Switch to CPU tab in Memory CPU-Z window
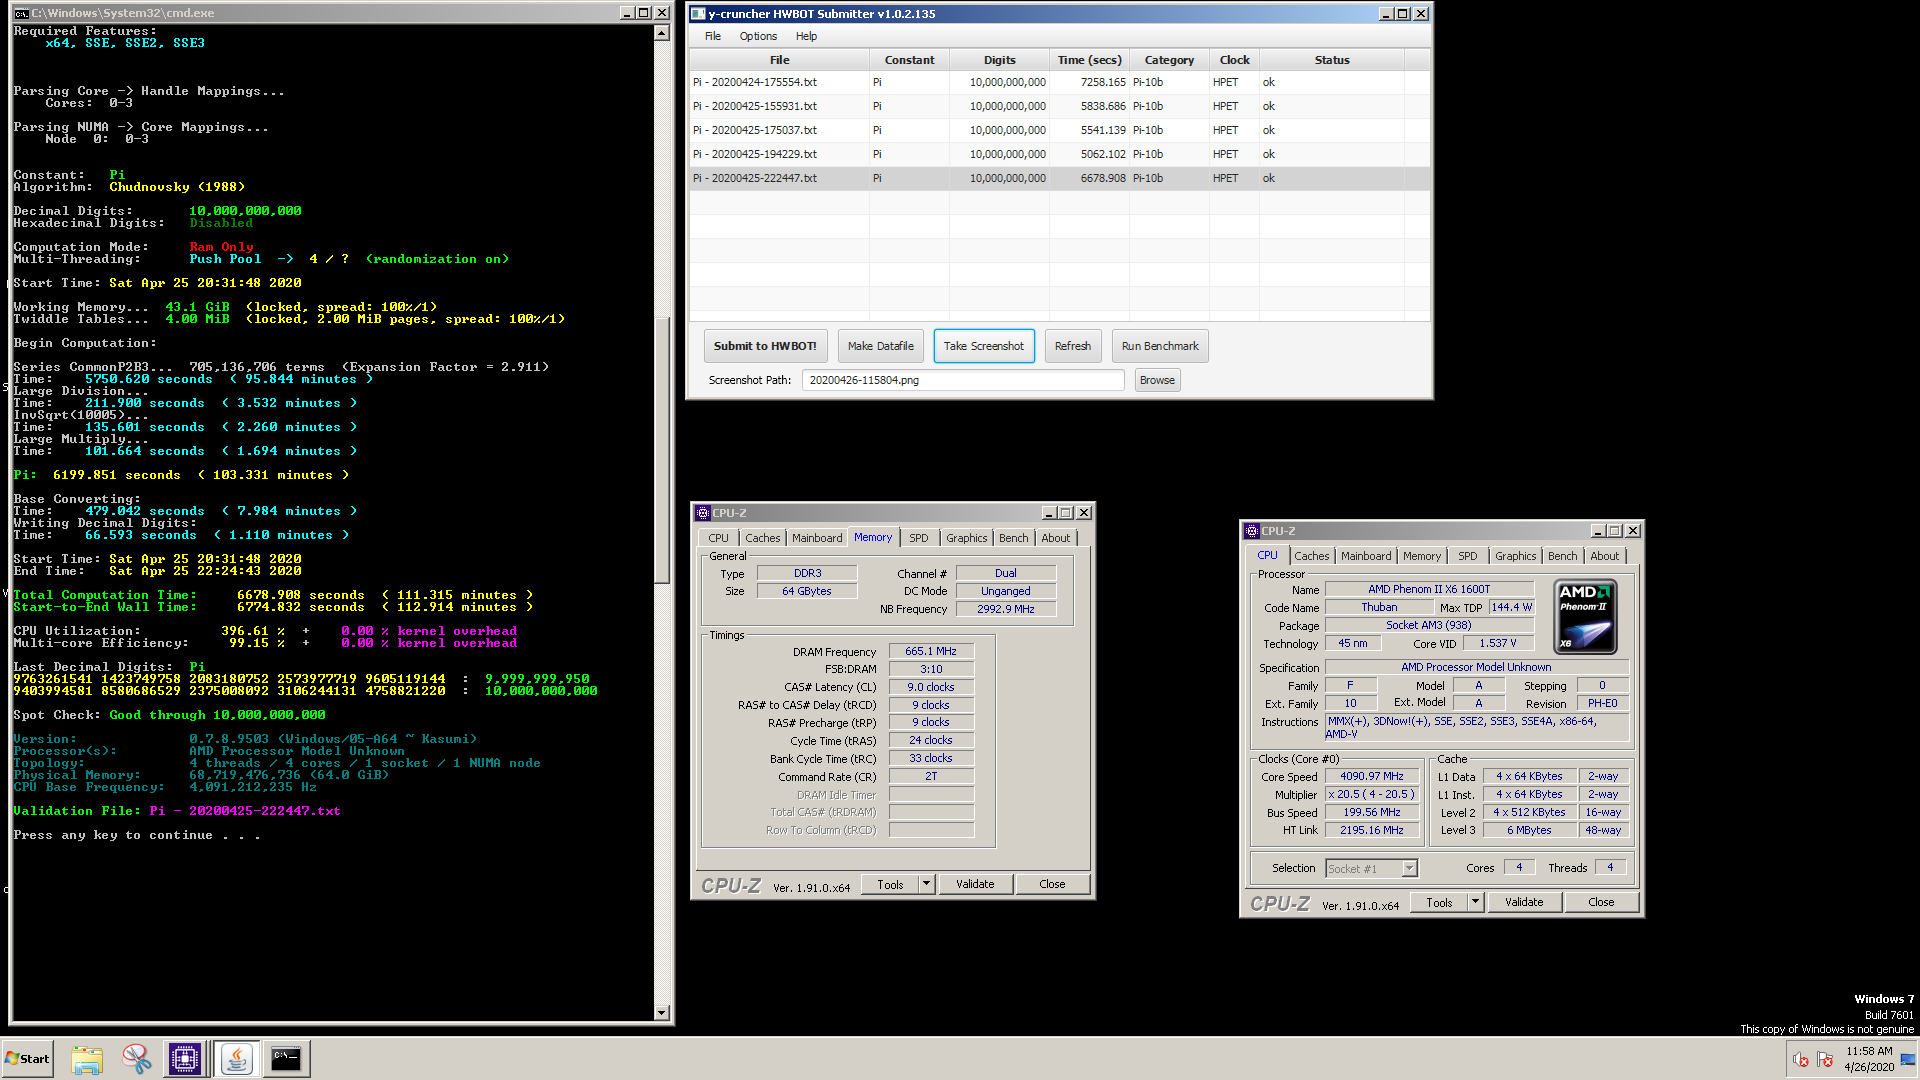 click(718, 538)
